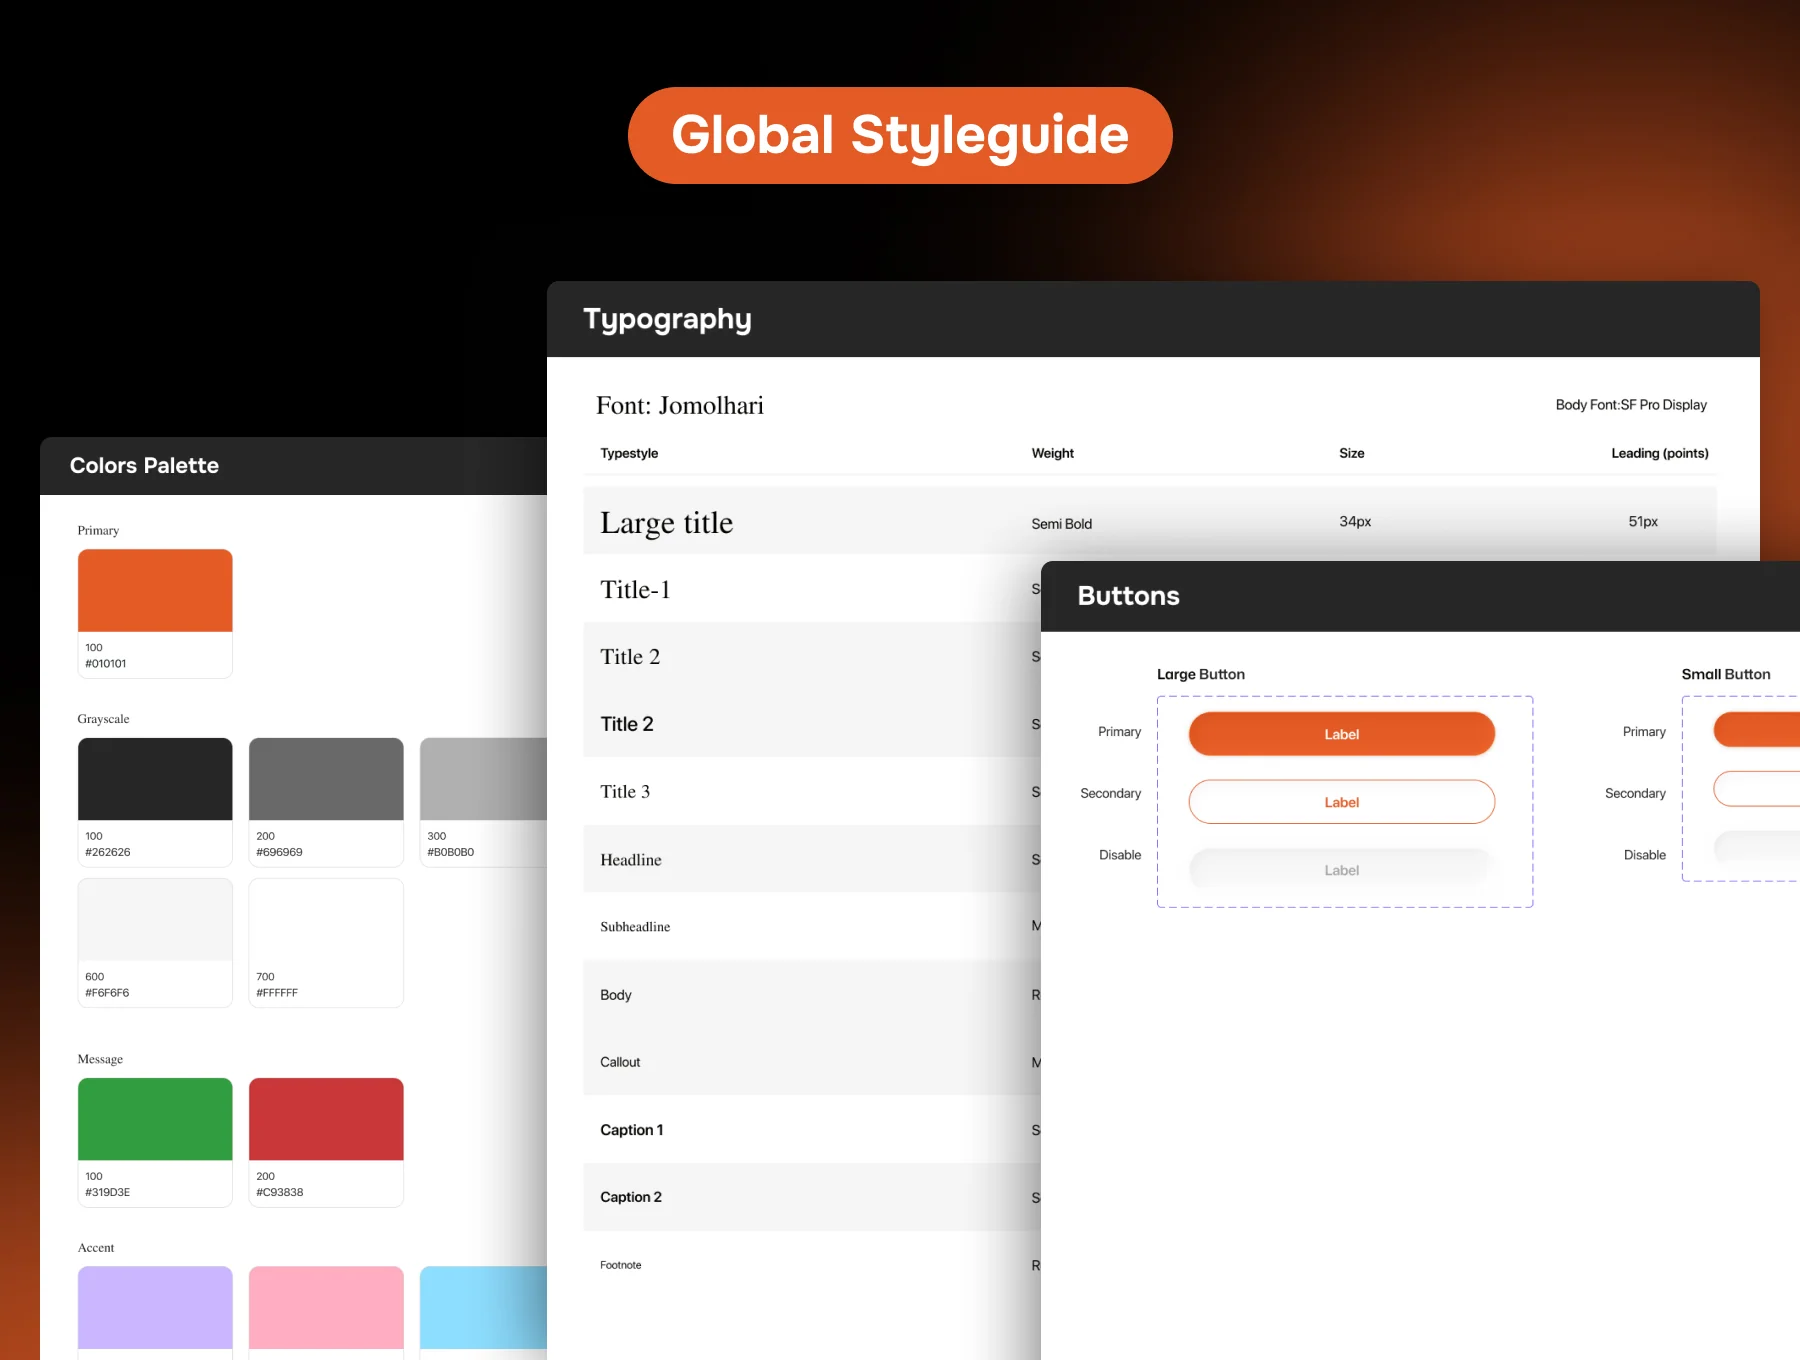Viewport: 1800px width, 1360px height.
Task: Select the grayscale 300 swatch #B0B0B0
Action: pyautogui.click(x=484, y=802)
